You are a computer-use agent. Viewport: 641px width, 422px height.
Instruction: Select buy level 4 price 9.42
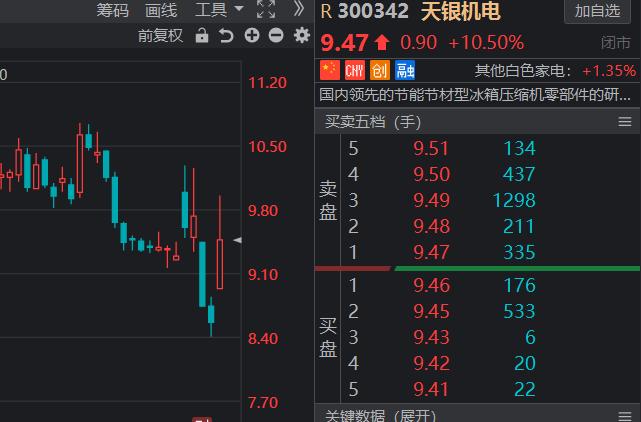[431, 363]
